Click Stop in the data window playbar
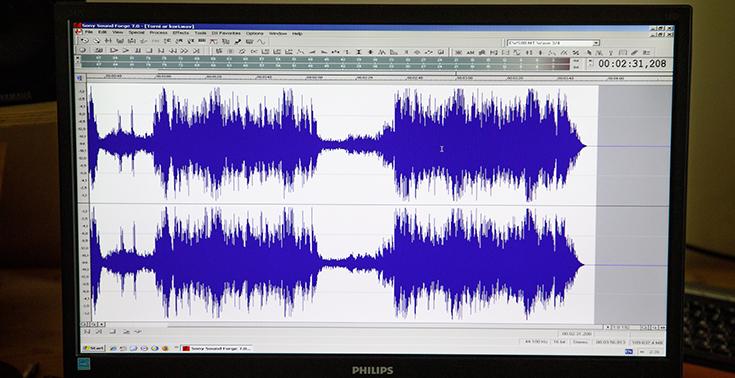The height and width of the screenshot is (378, 735). [112, 332]
